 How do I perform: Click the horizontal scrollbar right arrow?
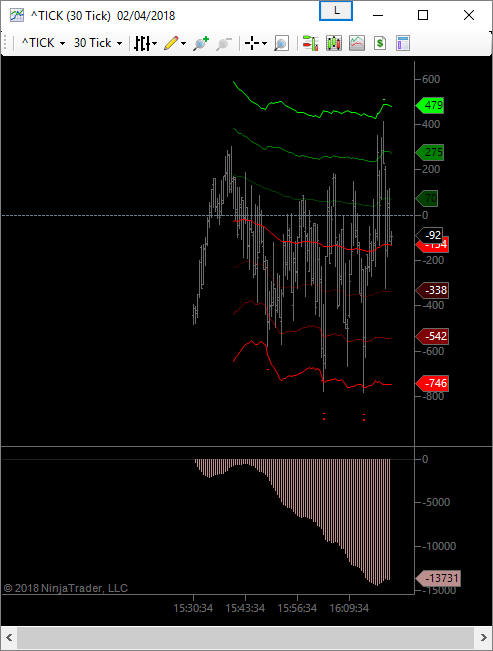[483, 637]
